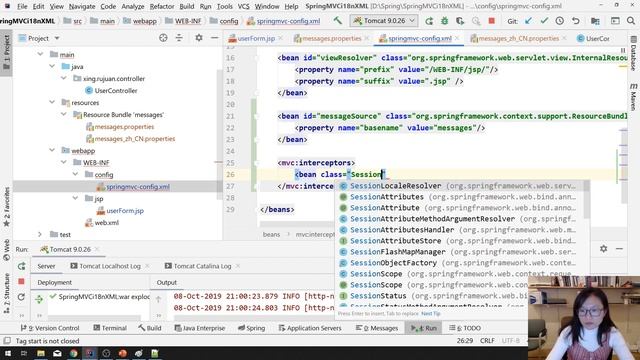Click the Search Everywhere magnifier icon
Viewport: 640px width, 360px height.
pos(631,21)
